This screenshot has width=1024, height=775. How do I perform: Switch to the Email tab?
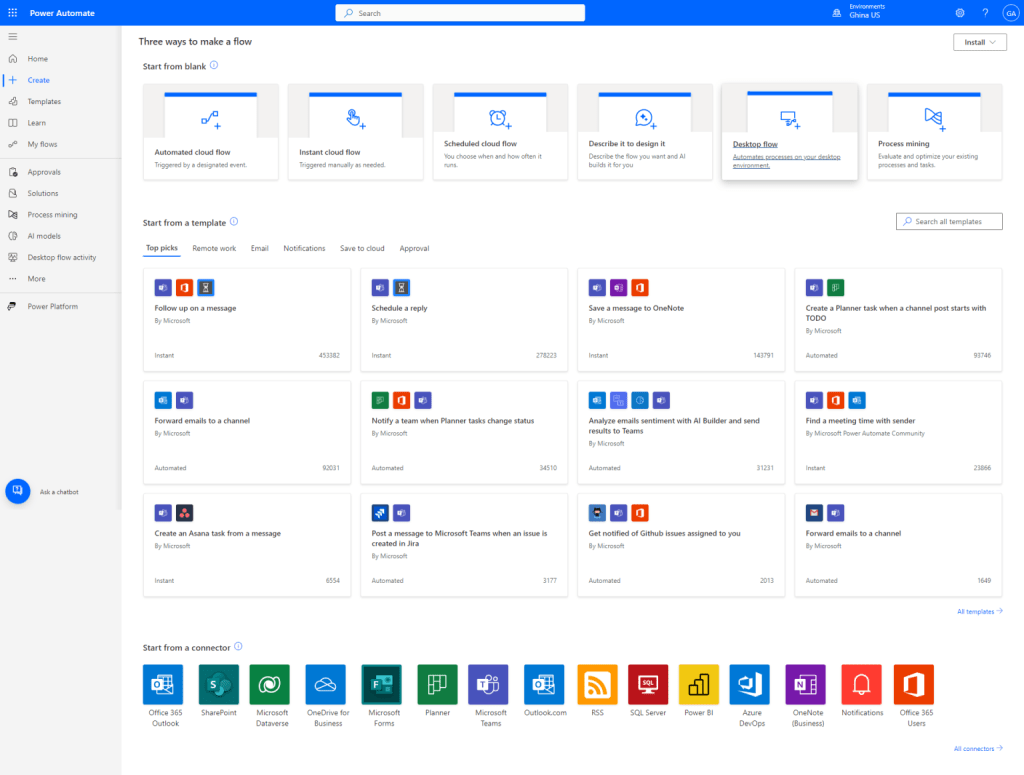[x=260, y=249]
